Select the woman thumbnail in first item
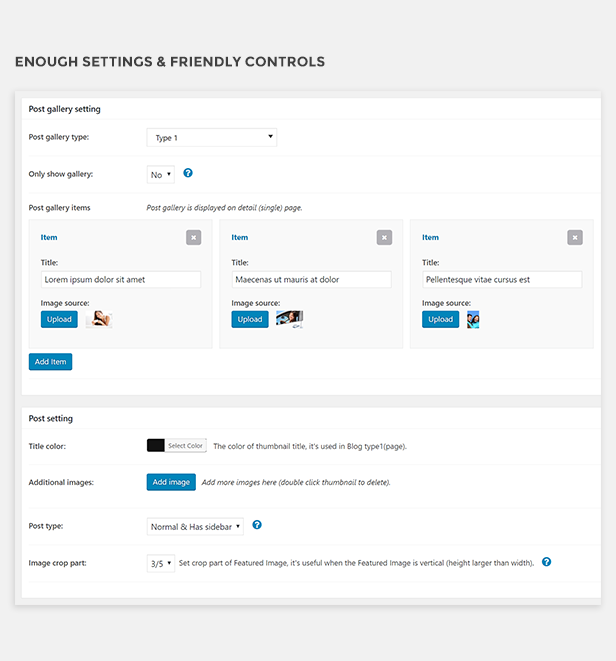The height and width of the screenshot is (661, 616). (x=99, y=319)
